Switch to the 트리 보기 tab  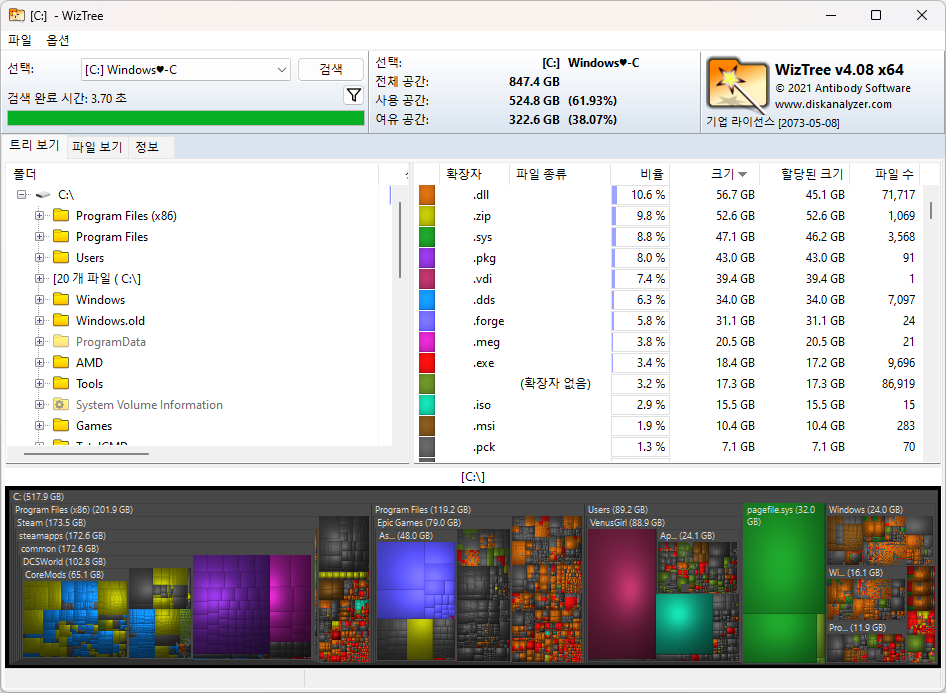(x=34, y=145)
